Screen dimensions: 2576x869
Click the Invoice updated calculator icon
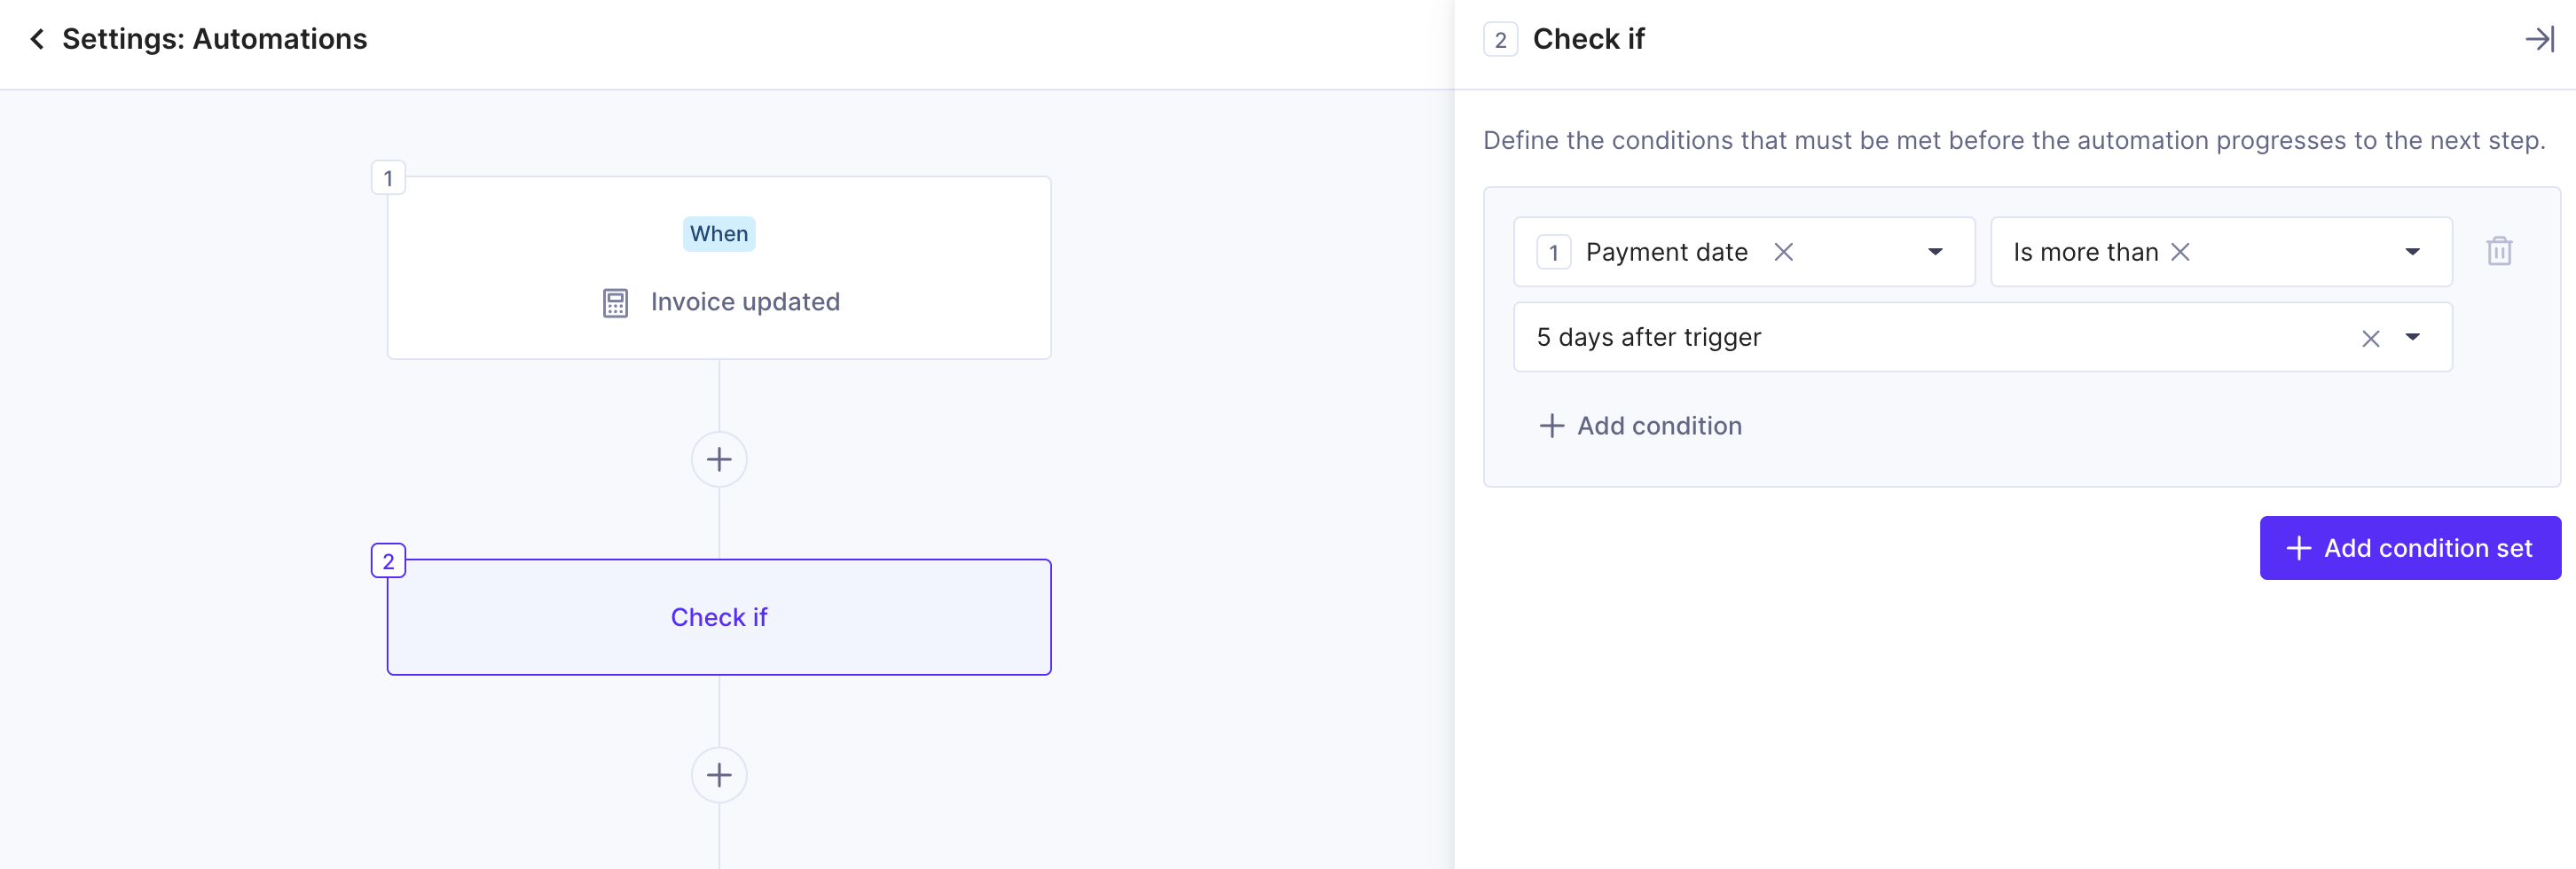point(615,303)
